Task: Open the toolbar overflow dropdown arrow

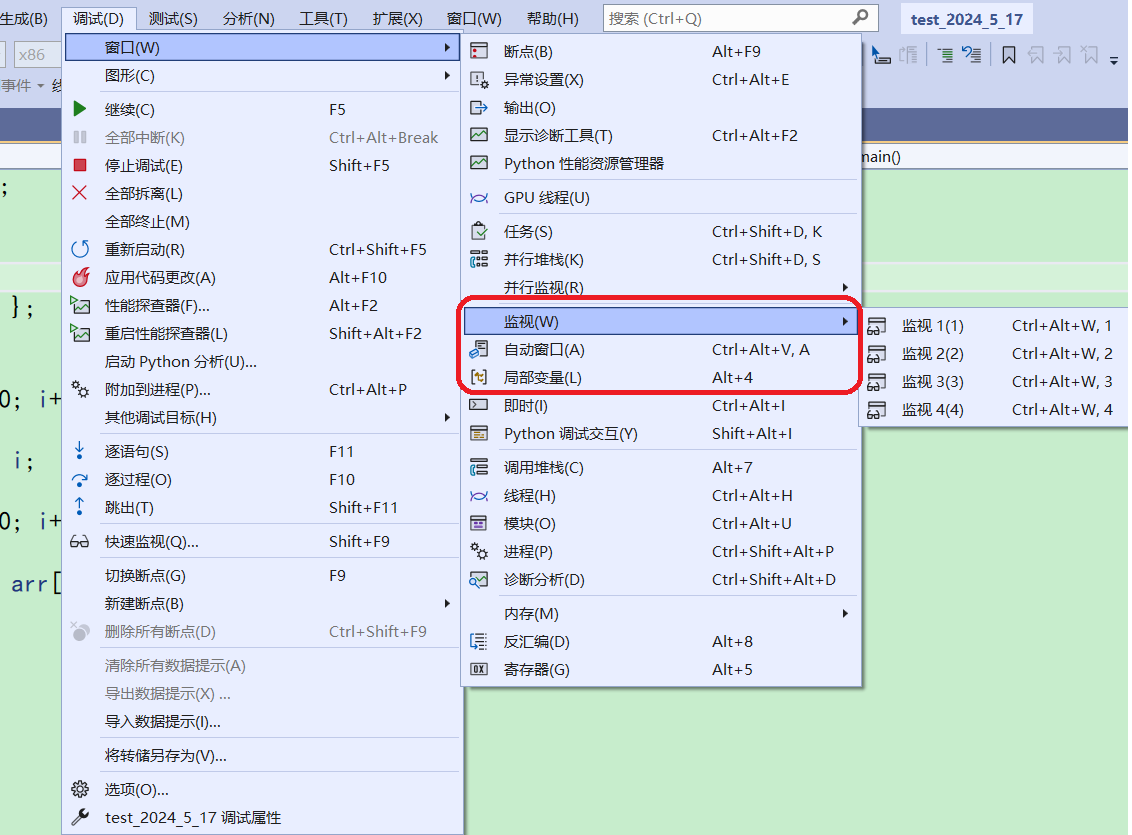Action: (x=1114, y=61)
